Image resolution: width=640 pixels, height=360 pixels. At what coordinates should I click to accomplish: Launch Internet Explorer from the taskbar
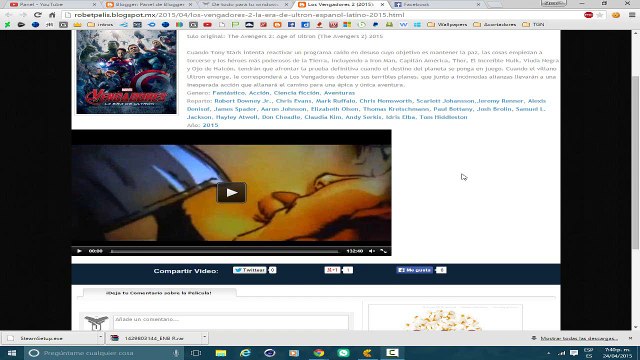click(245, 353)
